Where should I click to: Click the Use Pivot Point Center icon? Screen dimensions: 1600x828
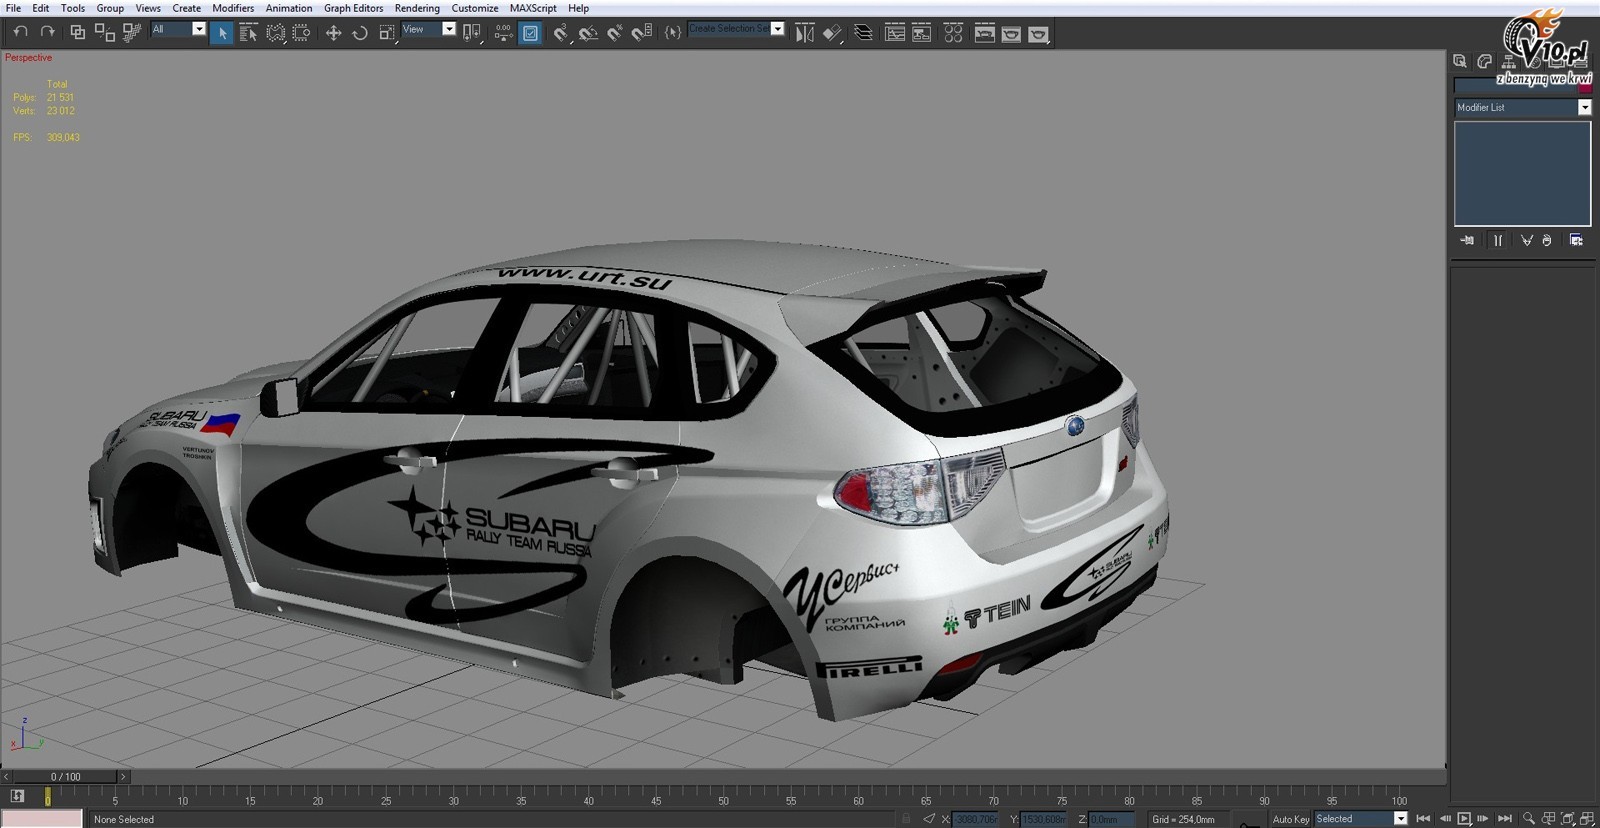click(472, 33)
